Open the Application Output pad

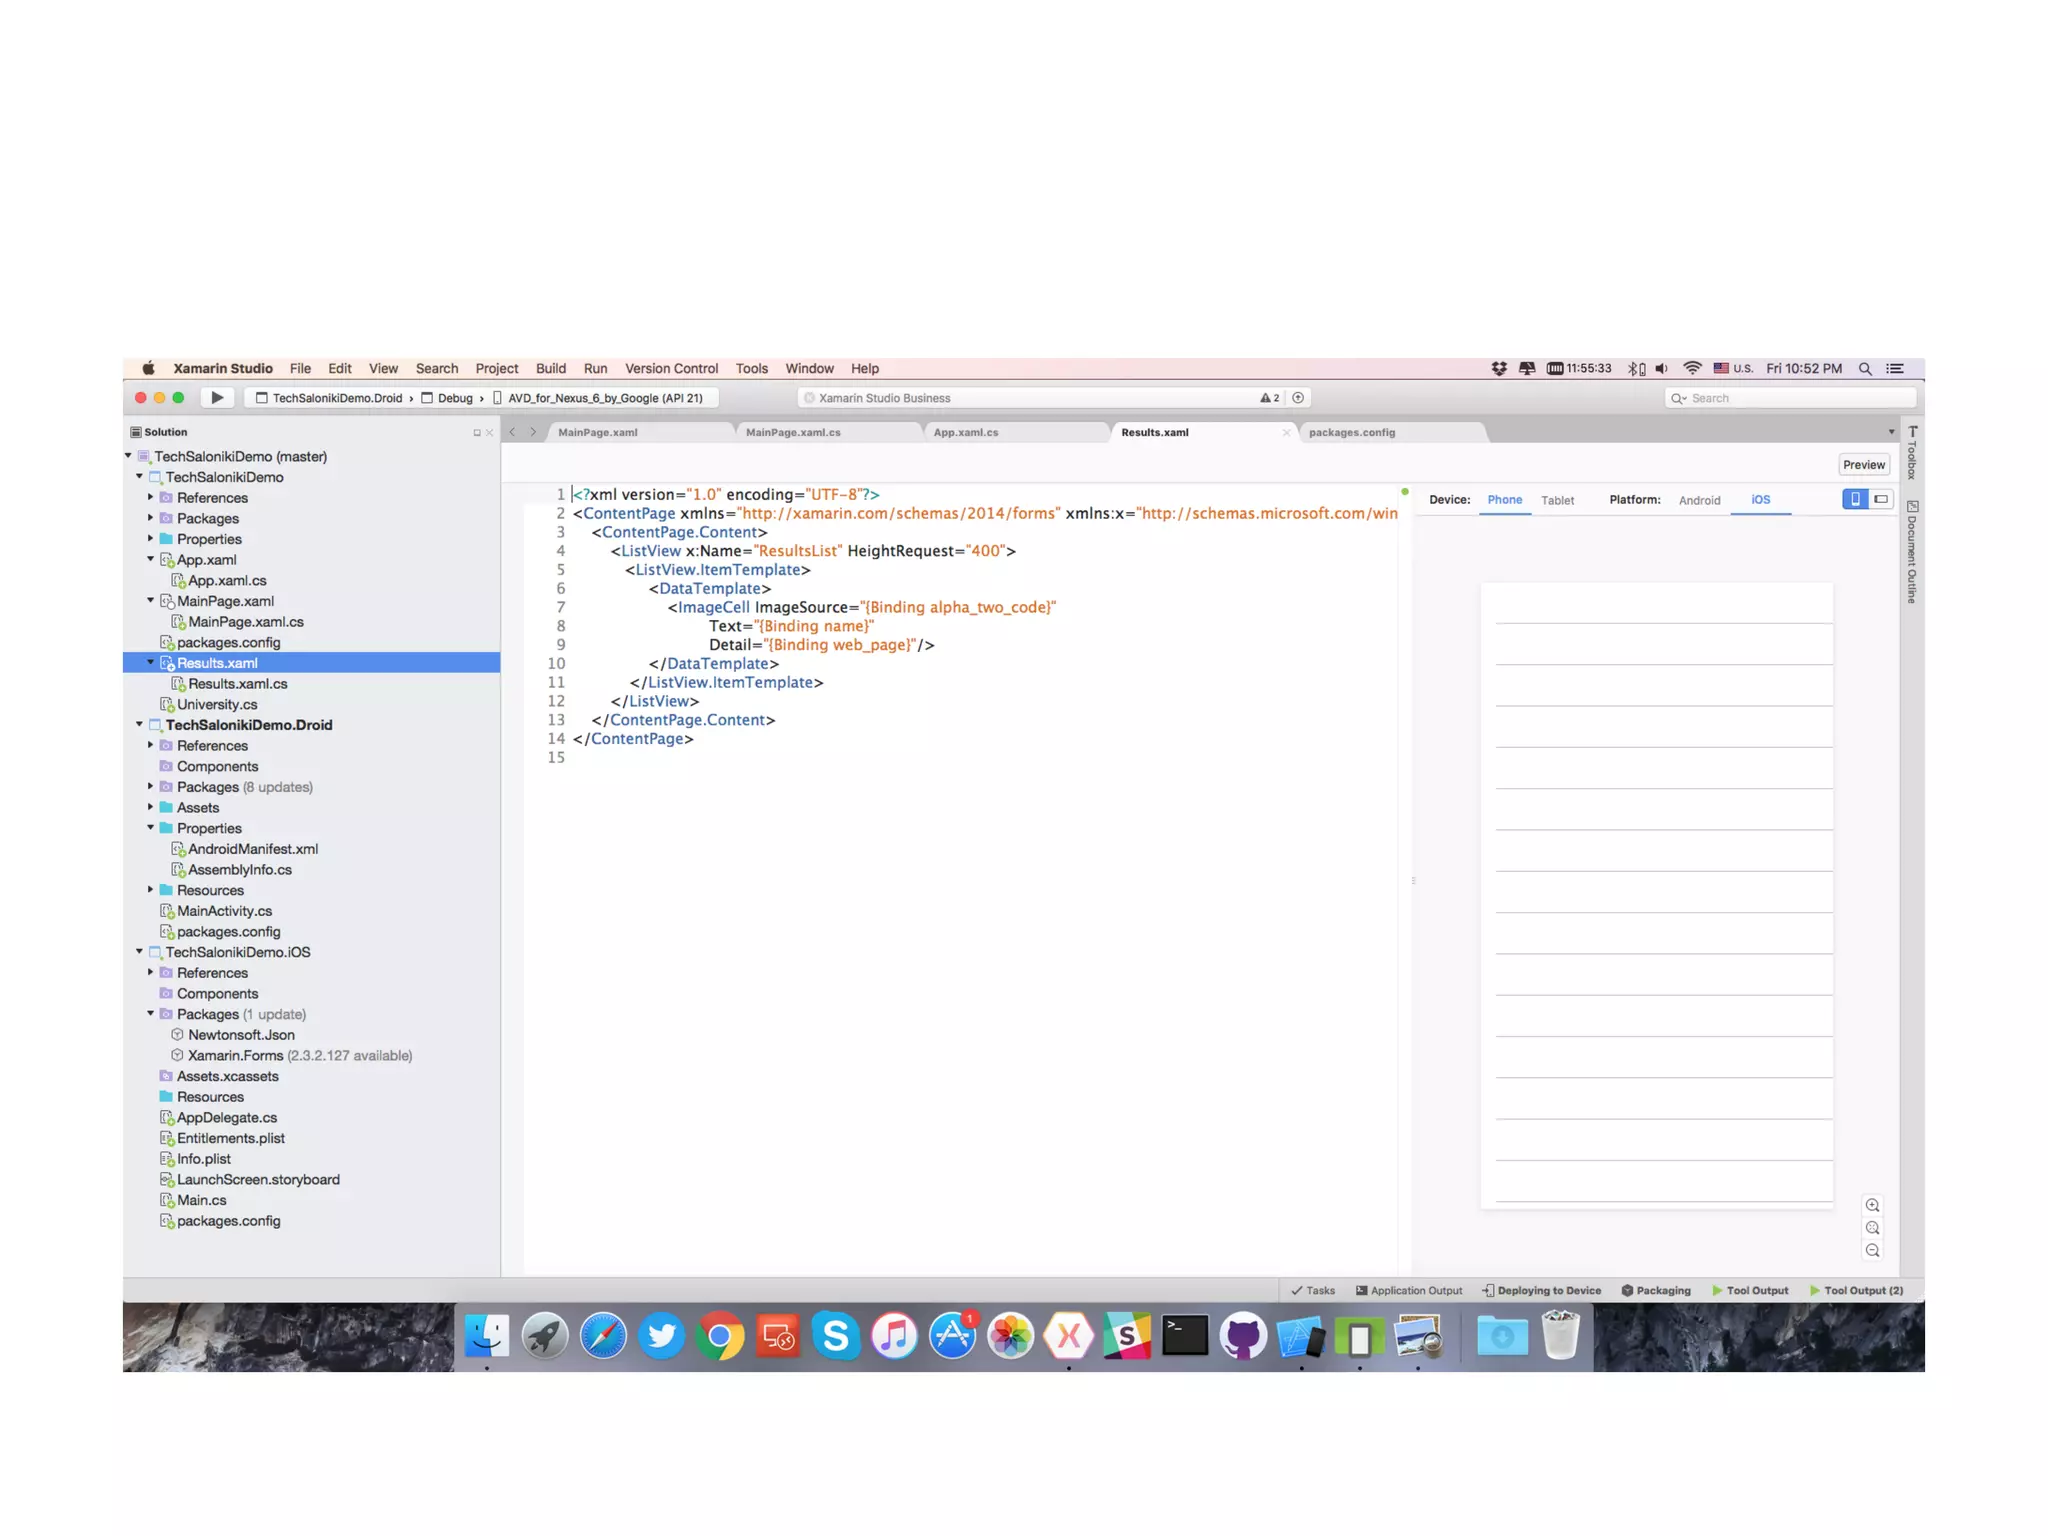coord(1409,1290)
